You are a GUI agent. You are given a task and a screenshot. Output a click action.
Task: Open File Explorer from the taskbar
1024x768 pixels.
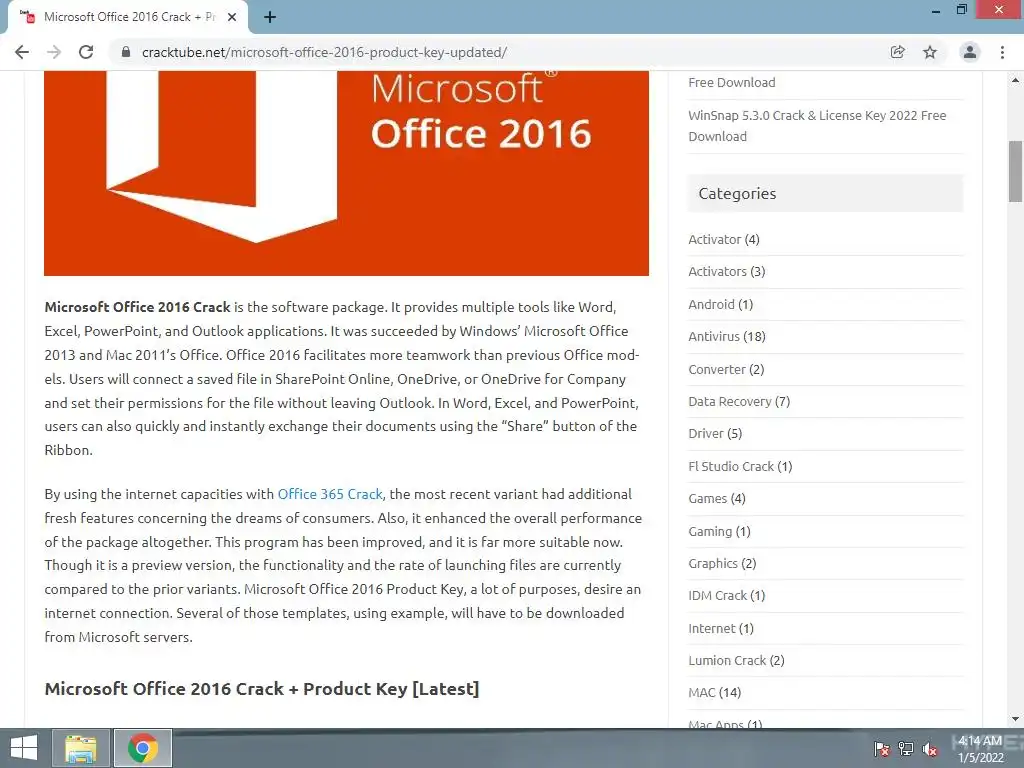[80, 748]
